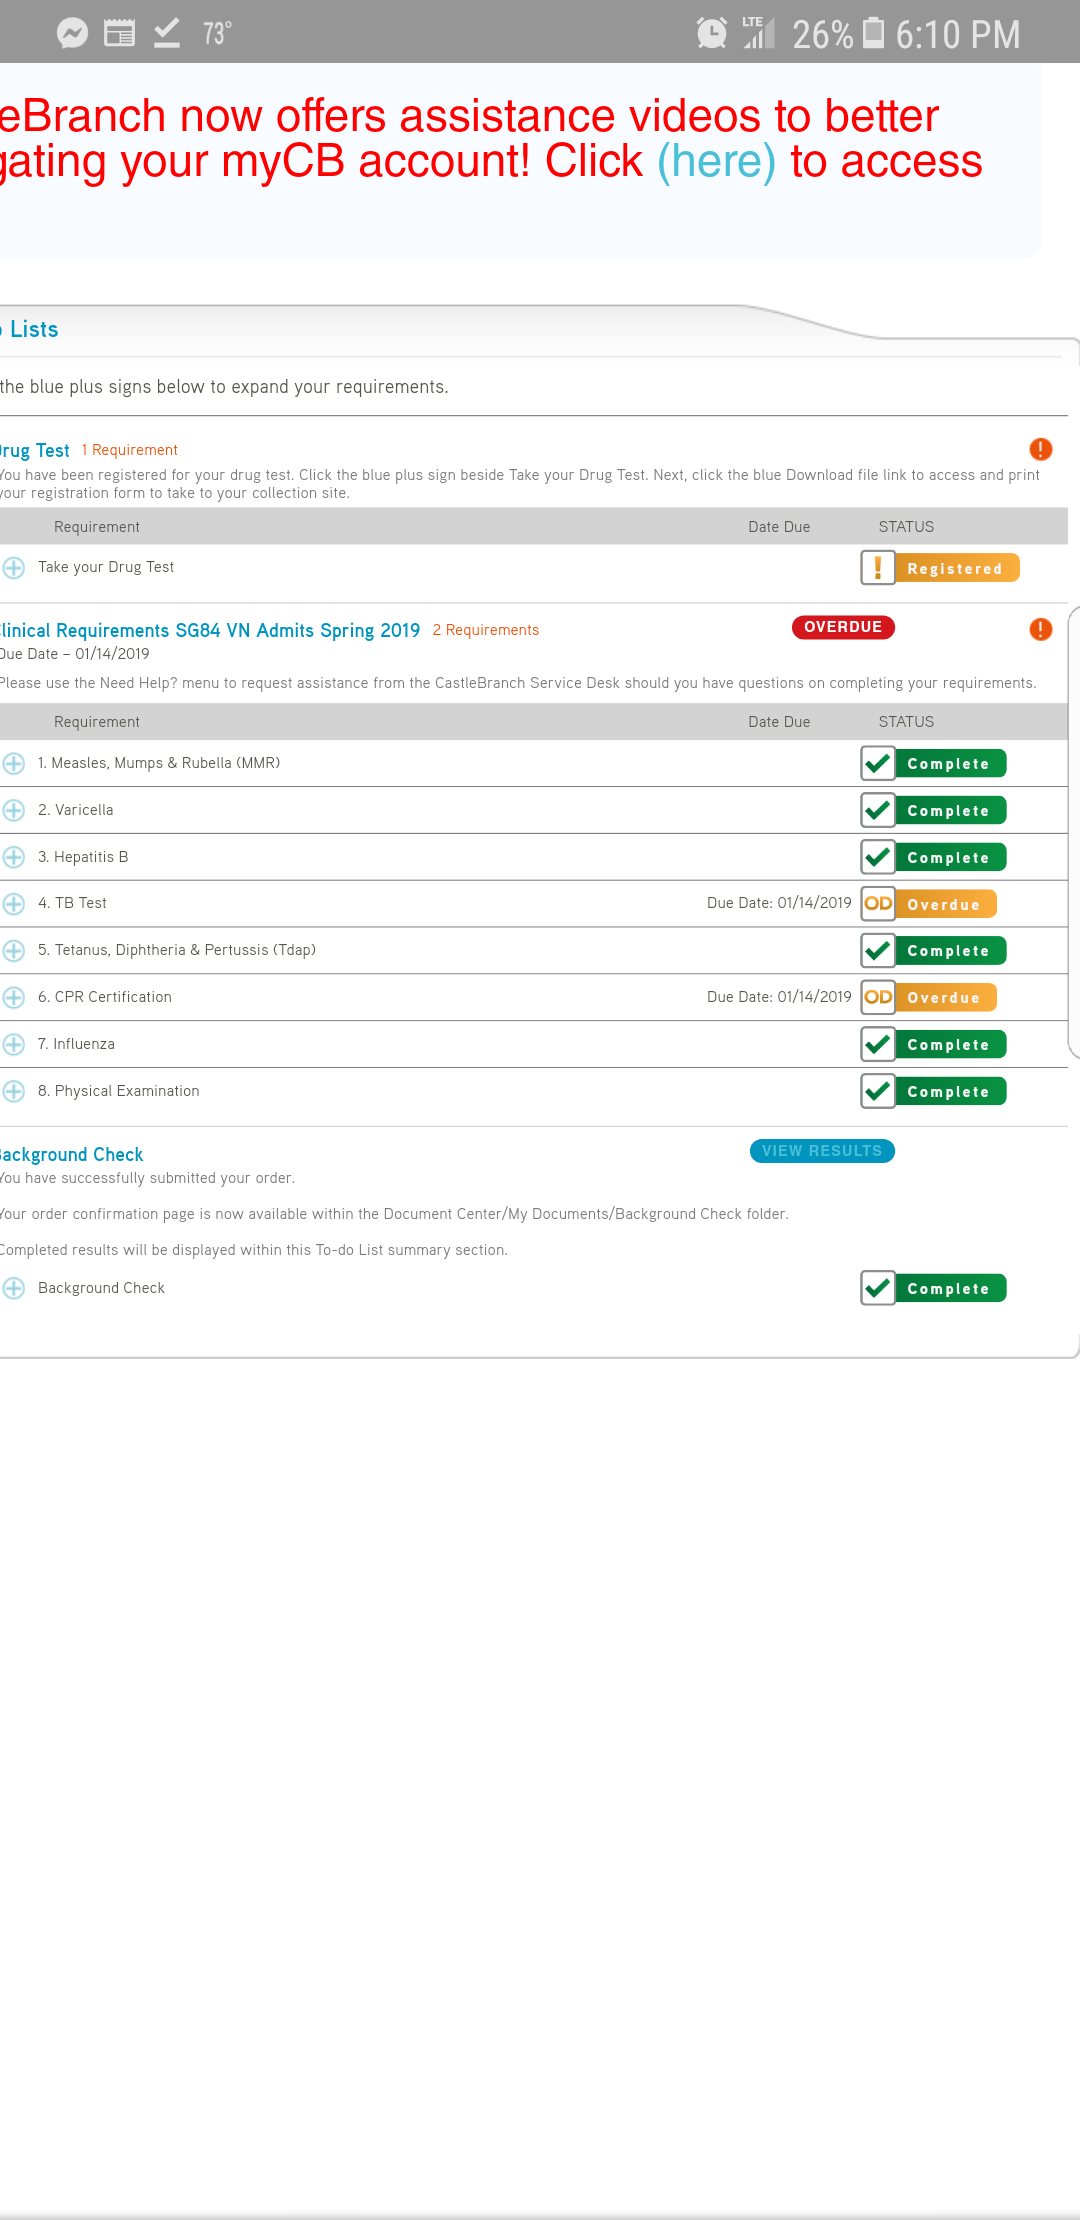This screenshot has height=2220, width=1080.
Task: Expand the Background Check row
Action: [13, 1289]
